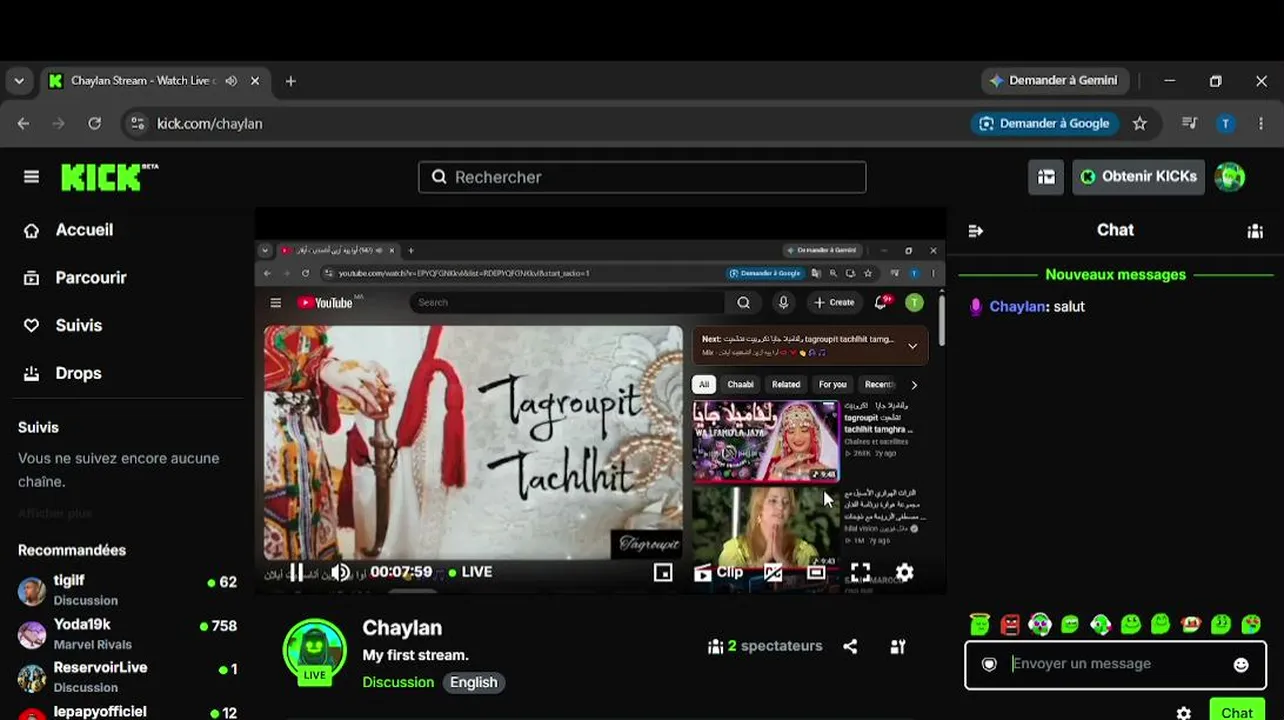Open a new browser tab
The height and width of the screenshot is (720, 1284).
[291, 81]
